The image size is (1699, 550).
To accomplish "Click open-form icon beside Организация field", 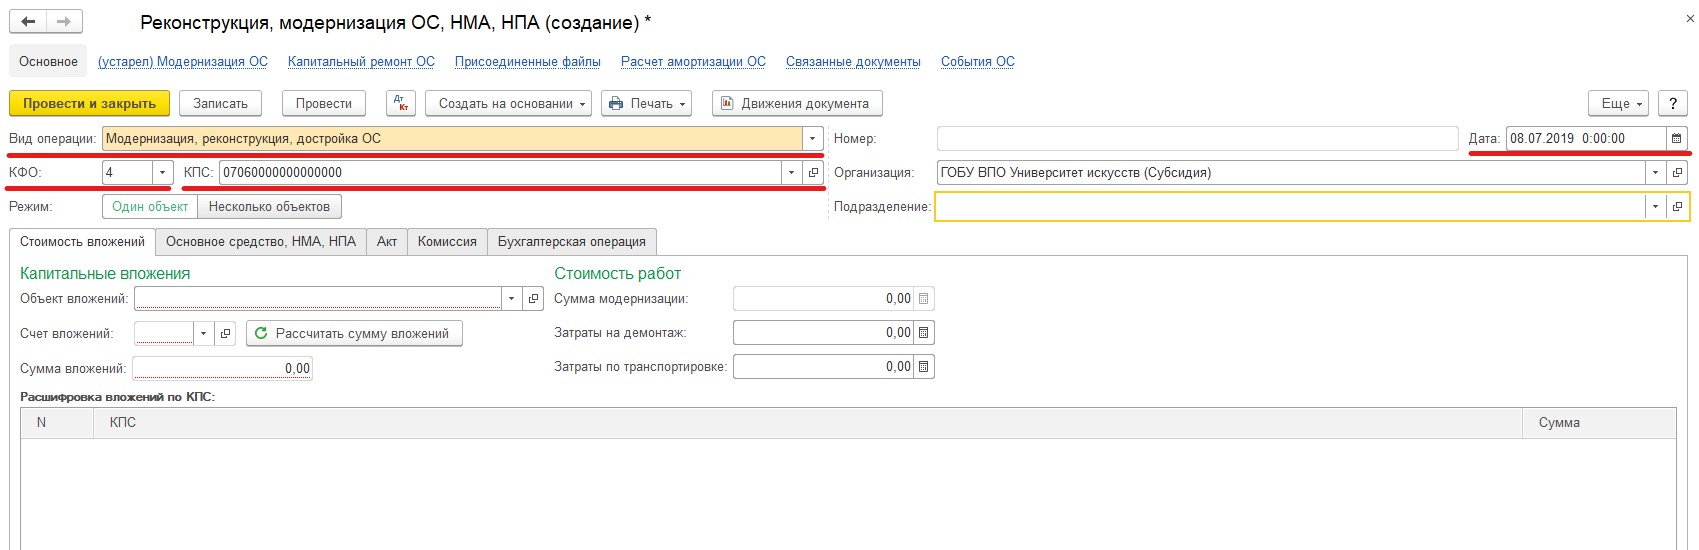I will coord(1677,173).
